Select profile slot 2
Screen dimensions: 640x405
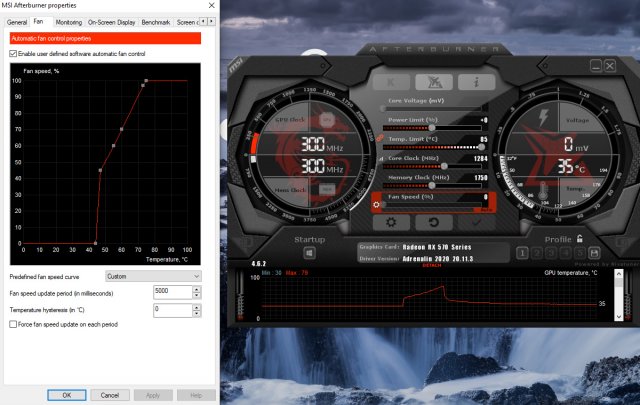click(x=537, y=253)
